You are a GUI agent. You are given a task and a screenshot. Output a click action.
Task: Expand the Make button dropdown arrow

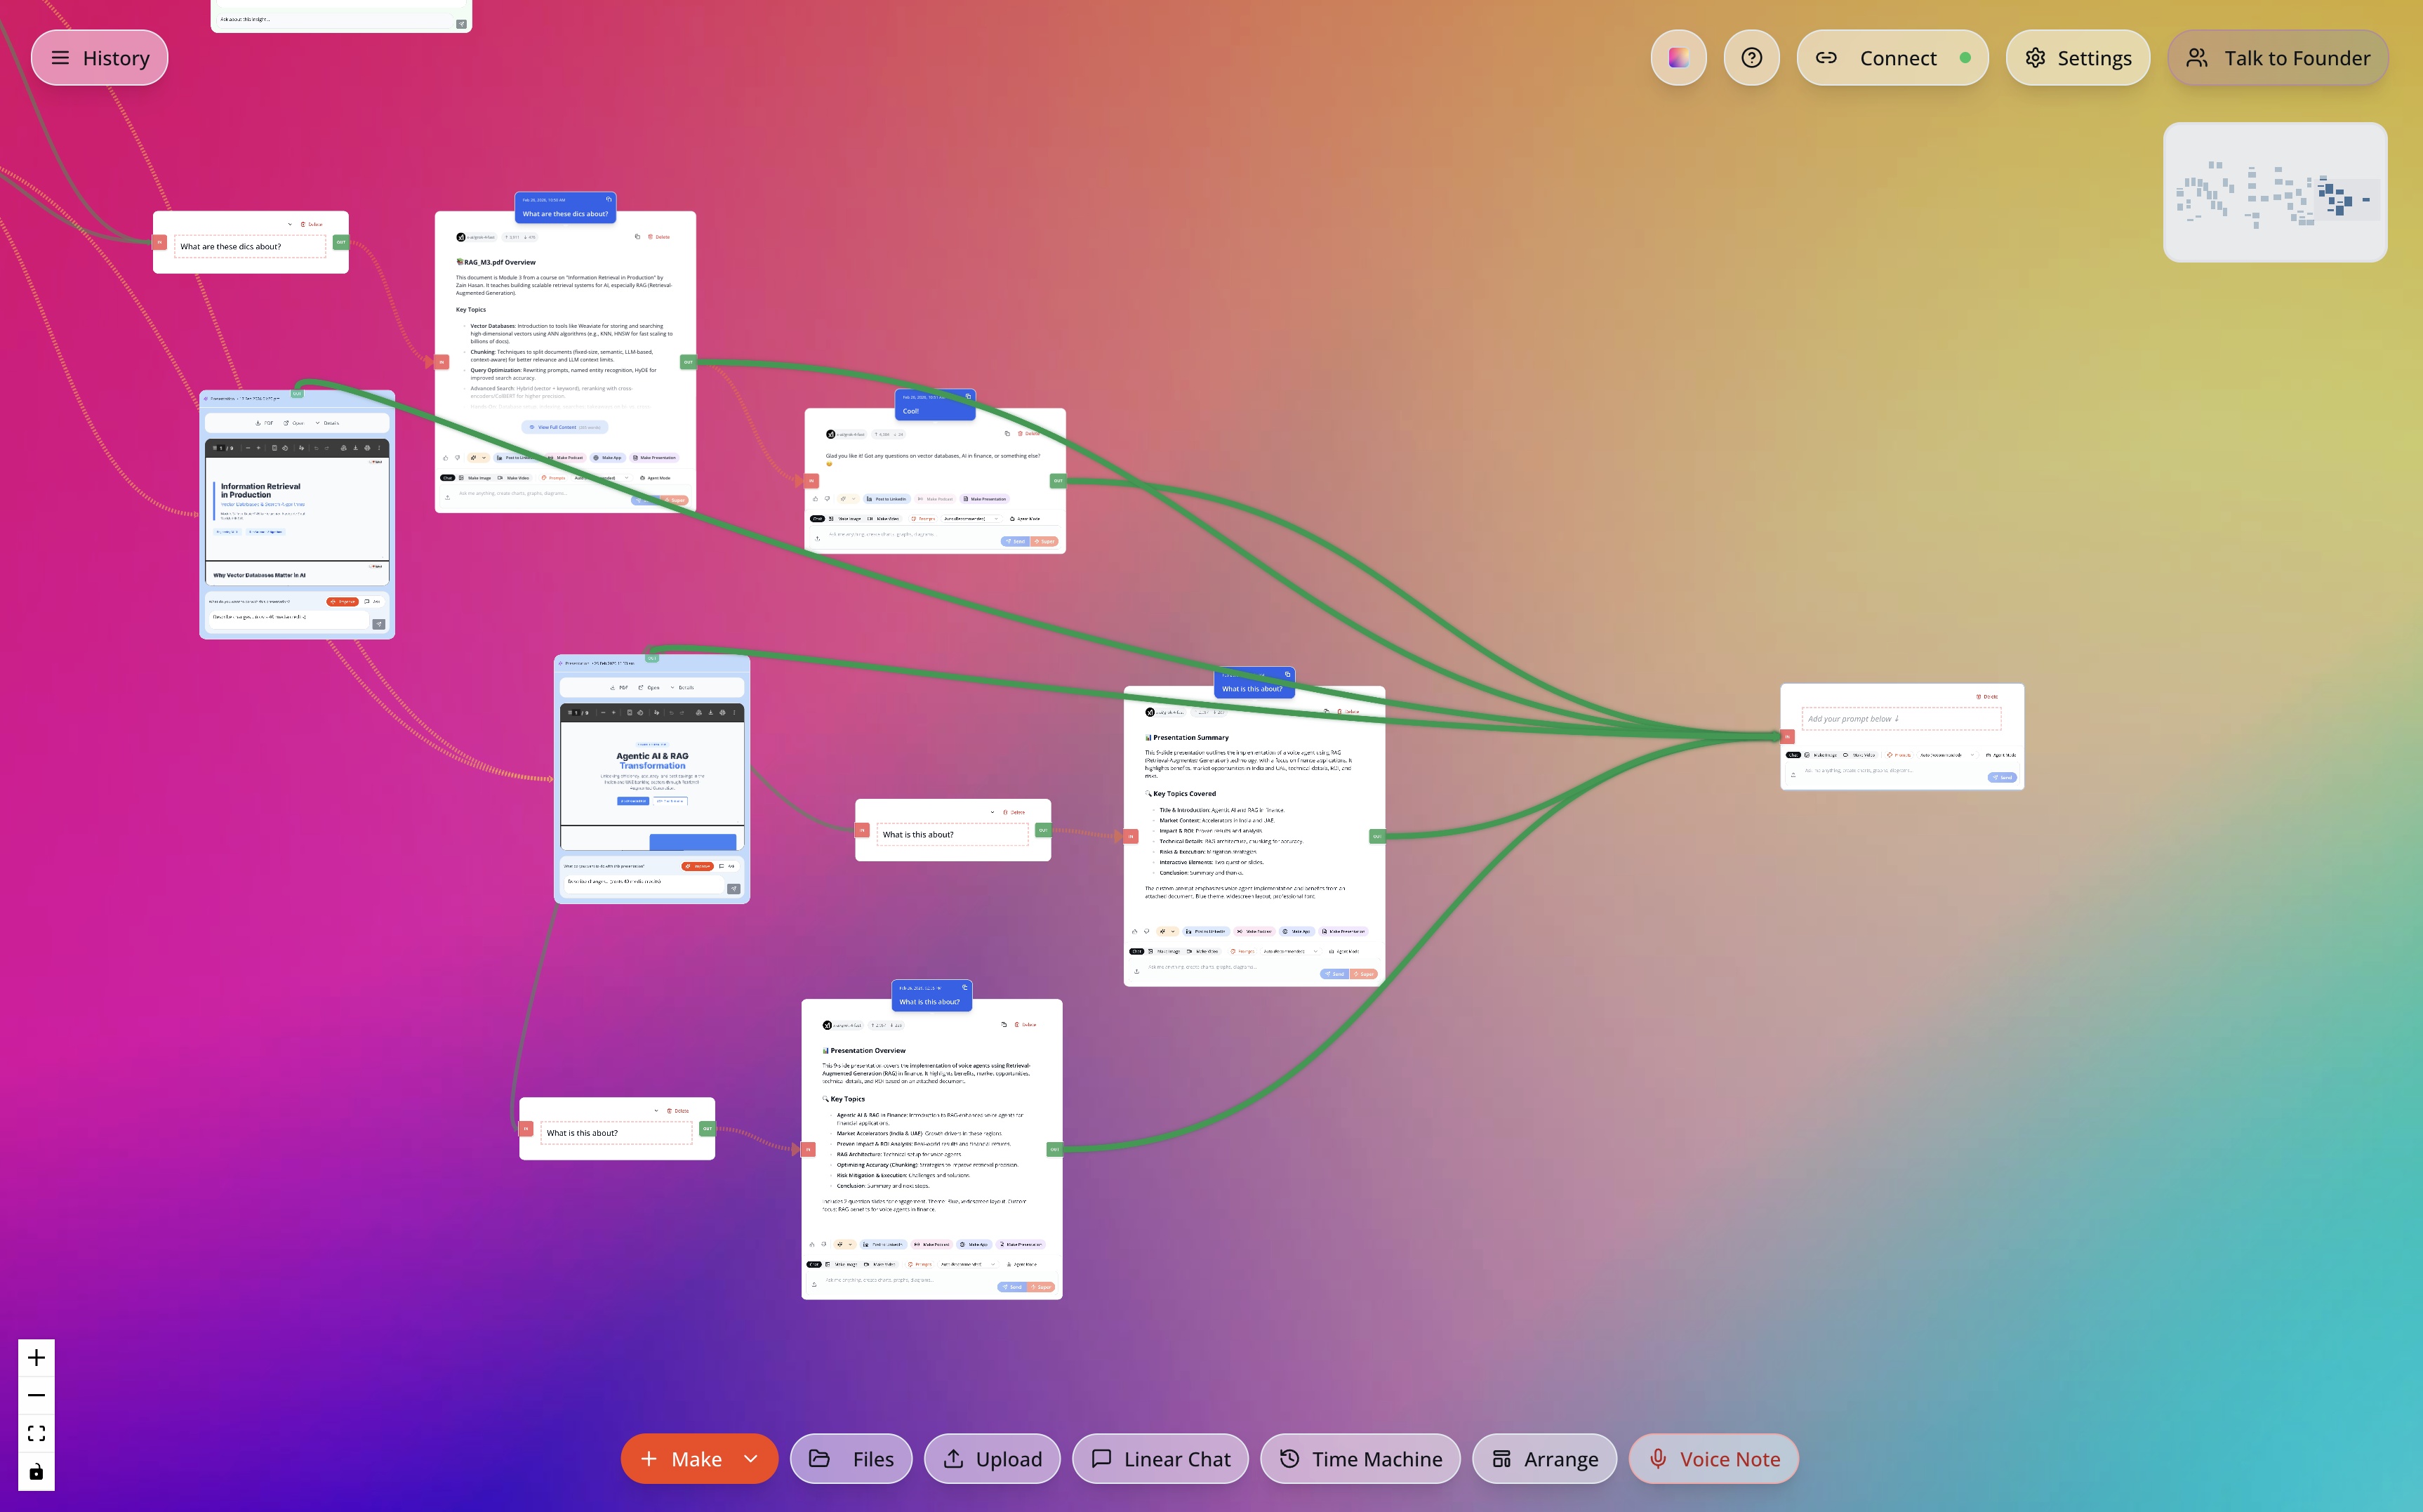(x=751, y=1459)
